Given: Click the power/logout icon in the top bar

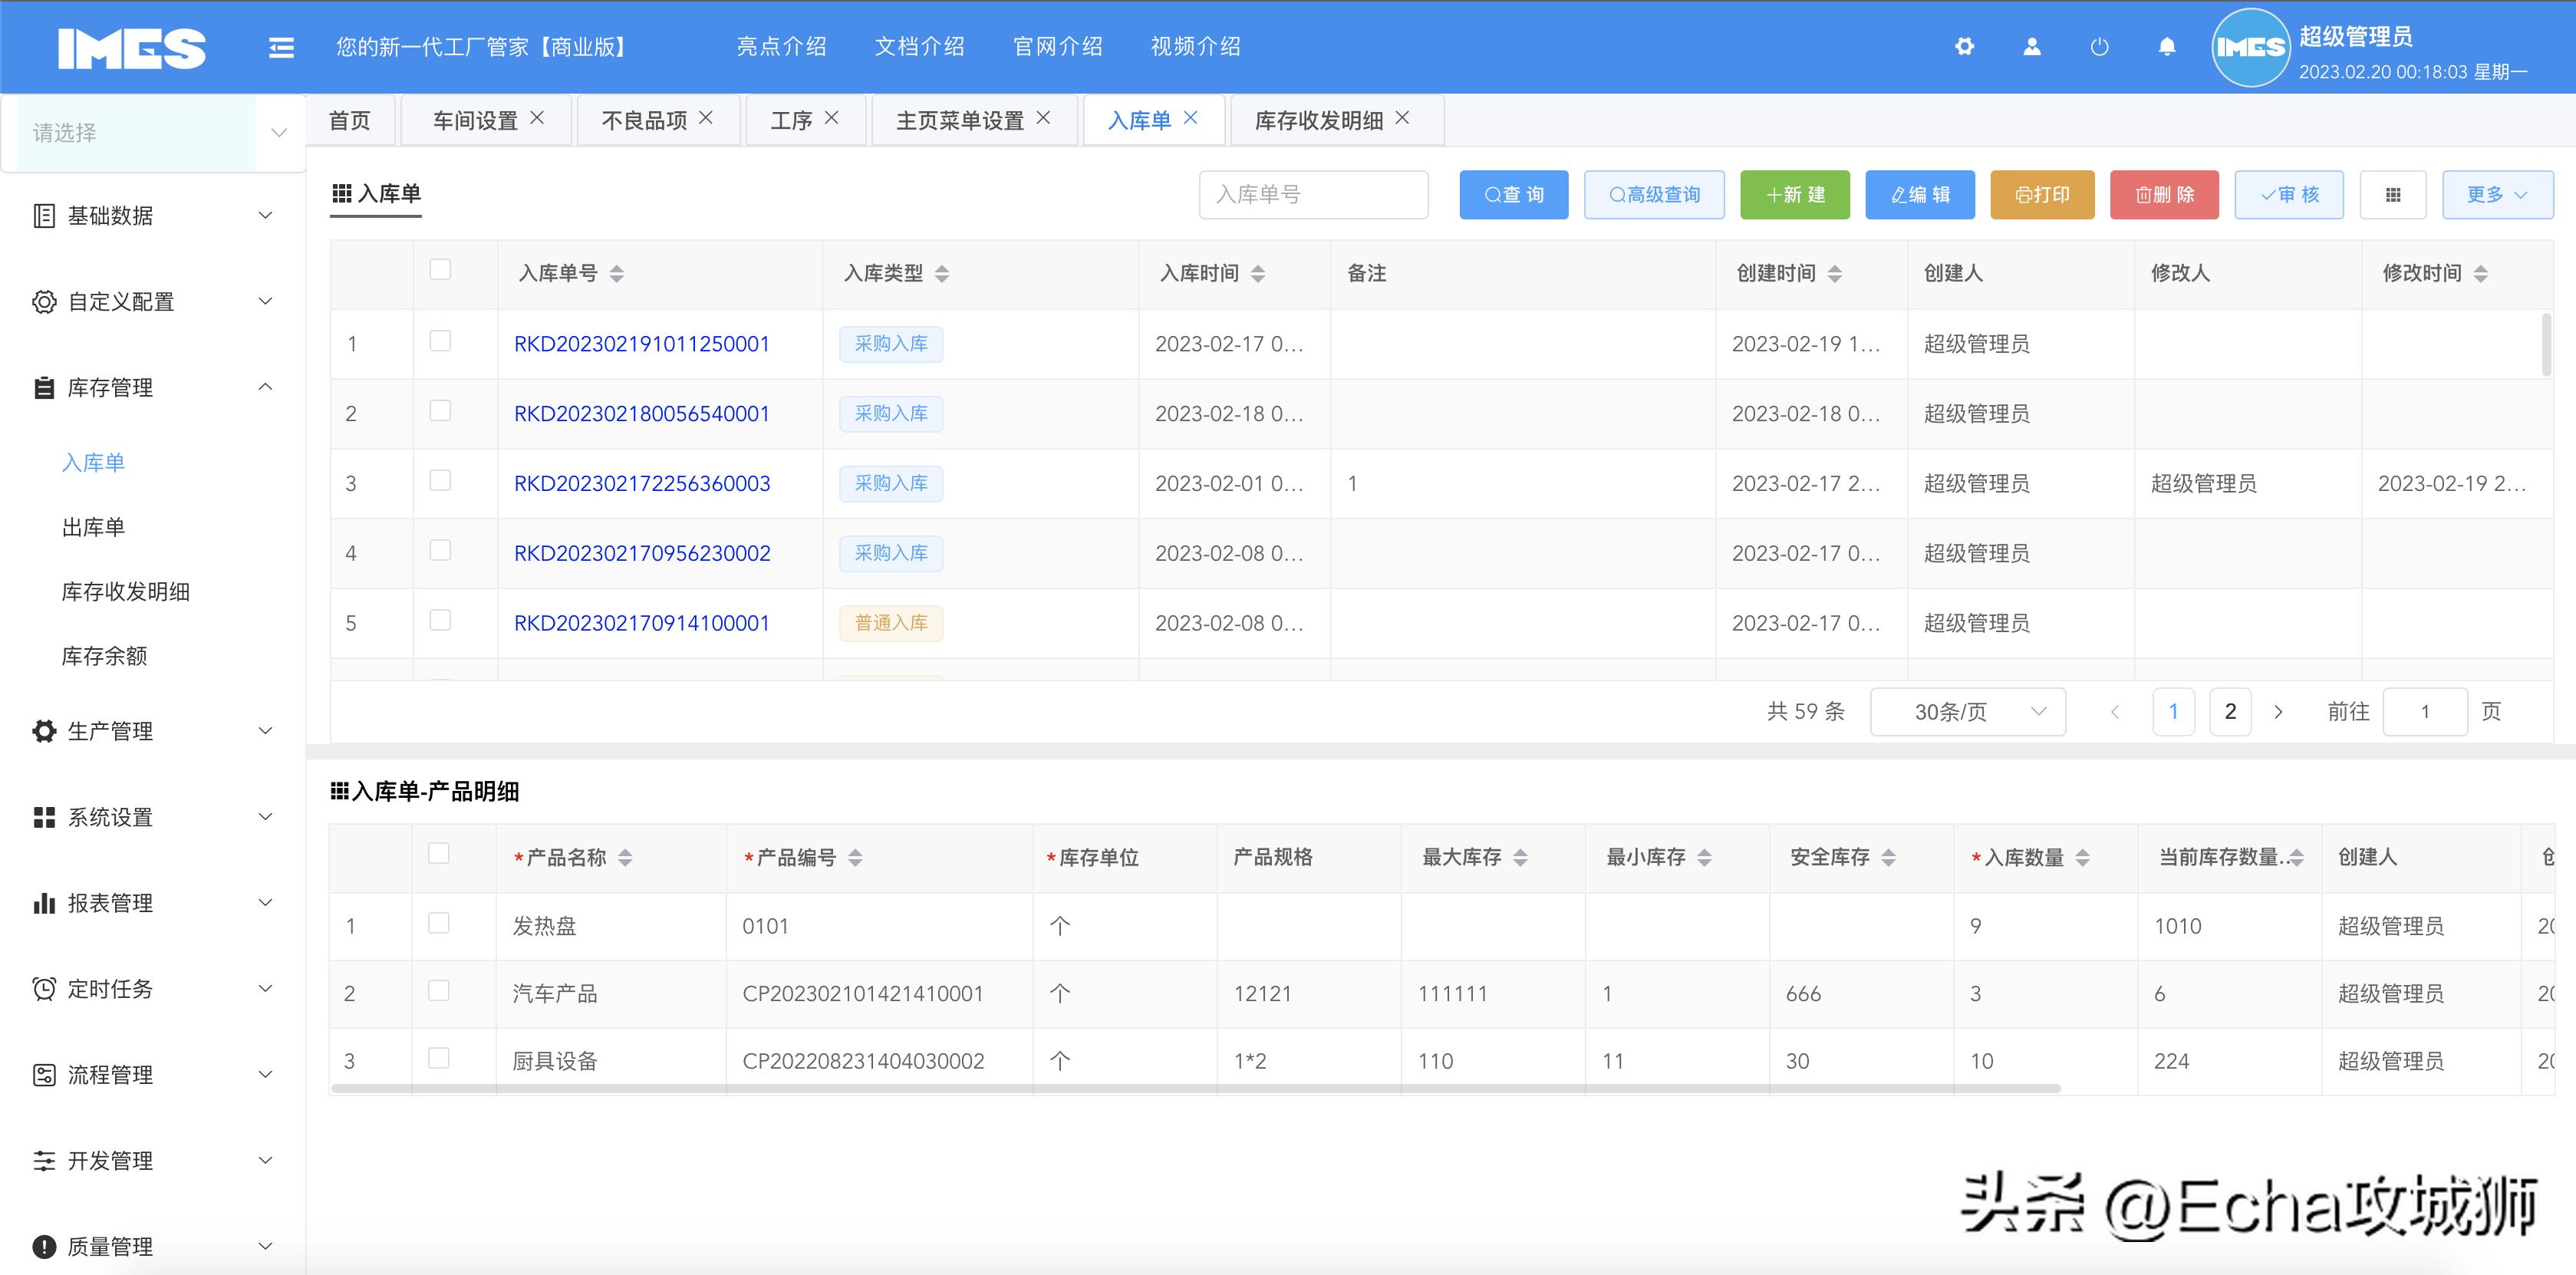Looking at the screenshot, I should tap(2099, 46).
